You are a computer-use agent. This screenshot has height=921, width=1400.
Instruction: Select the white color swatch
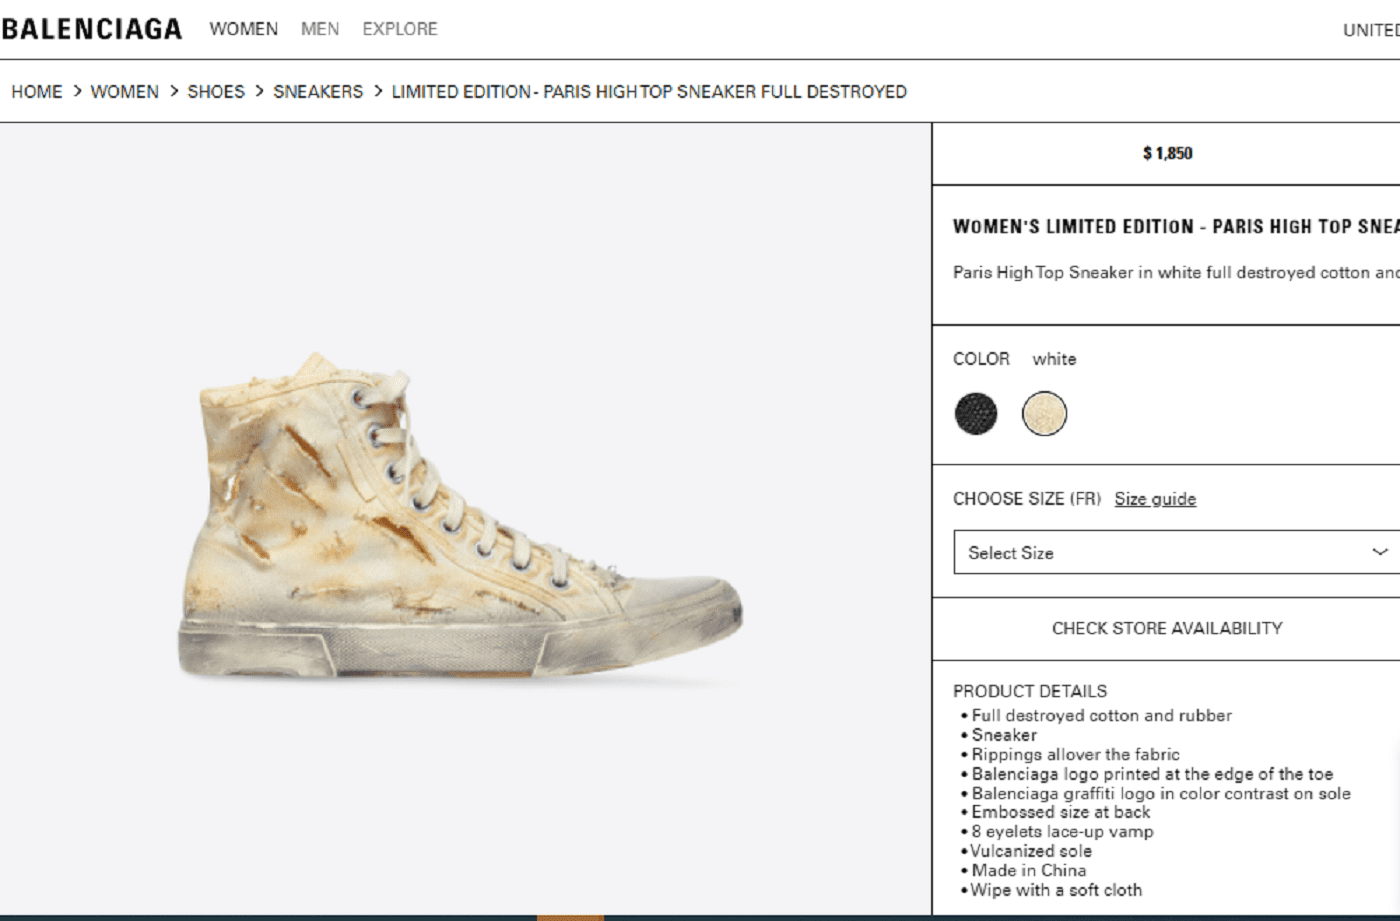click(1044, 413)
